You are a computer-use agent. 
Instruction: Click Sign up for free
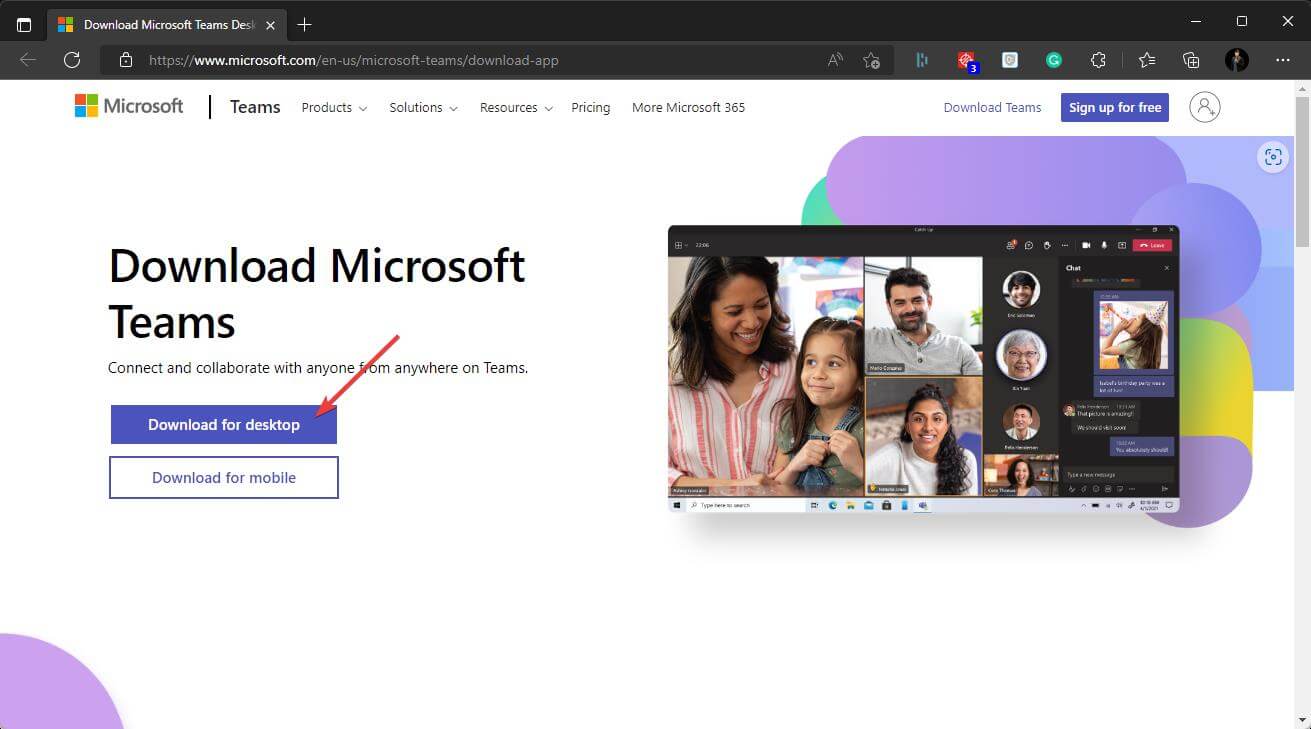(1115, 107)
